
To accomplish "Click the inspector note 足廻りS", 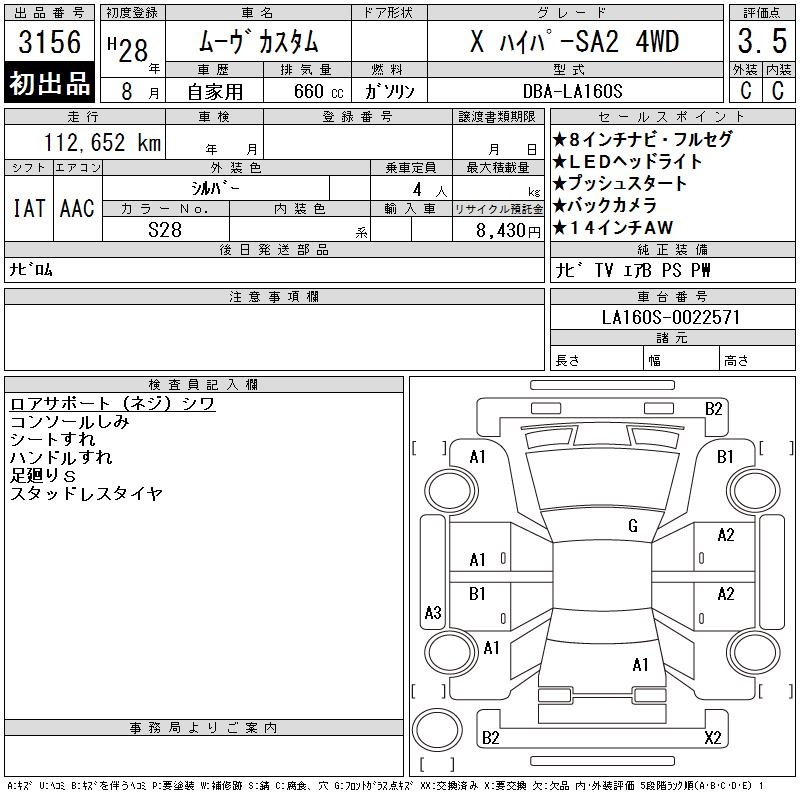I will [x=43, y=476].
